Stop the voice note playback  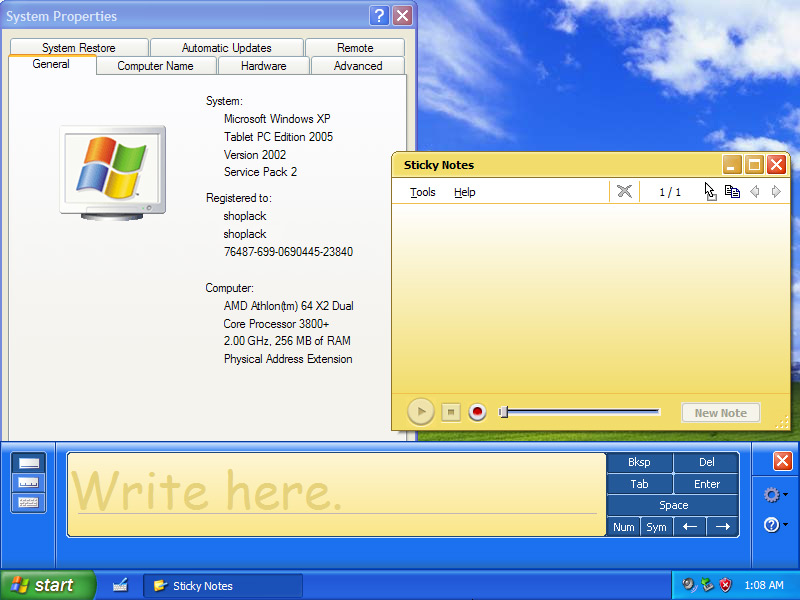[451, 412]
